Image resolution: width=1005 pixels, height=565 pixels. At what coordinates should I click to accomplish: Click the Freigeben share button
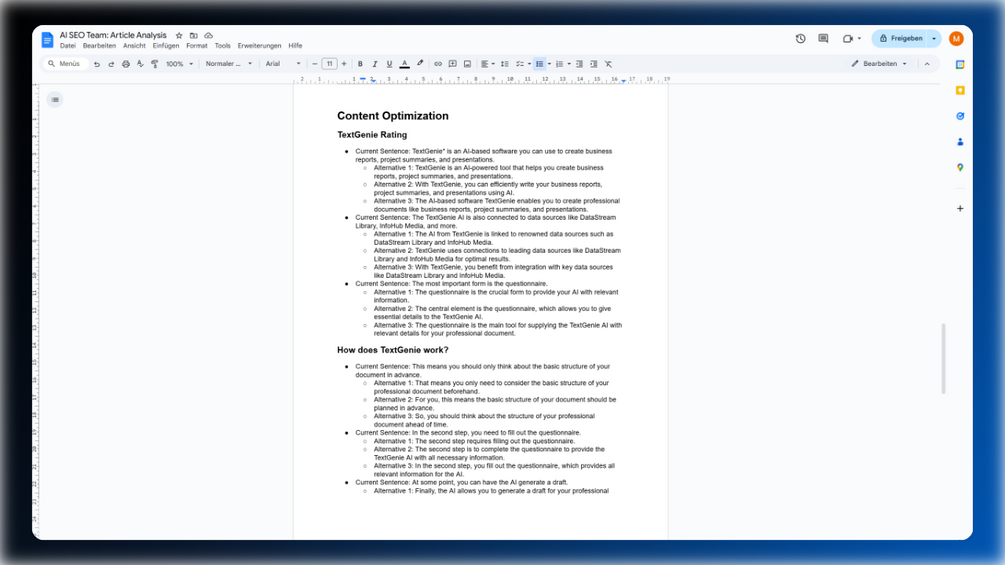click(900, 38)
